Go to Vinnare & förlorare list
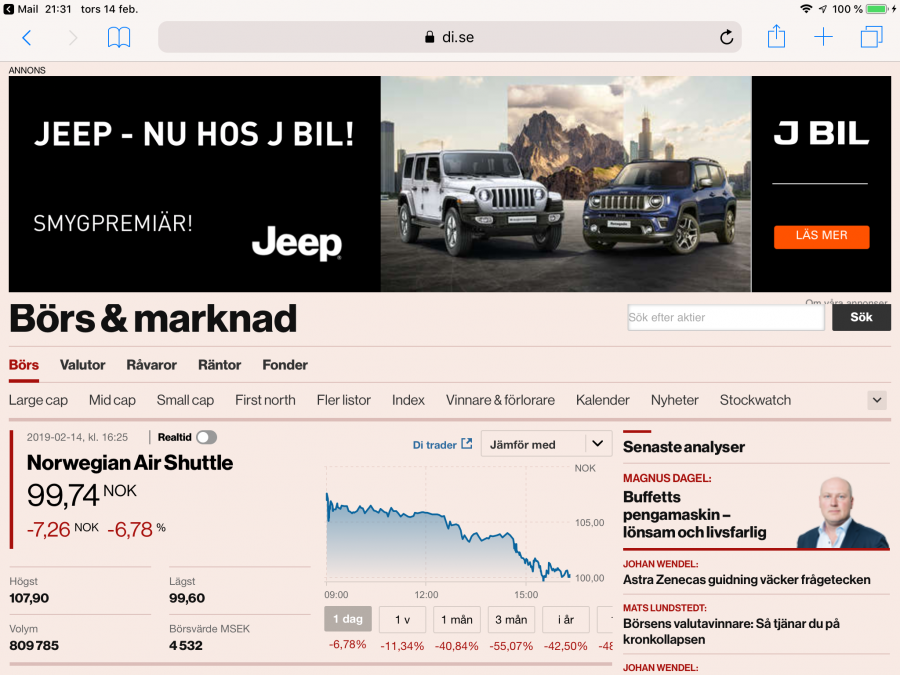The height and width of the screenshot is (675, 900). [500, 400]
